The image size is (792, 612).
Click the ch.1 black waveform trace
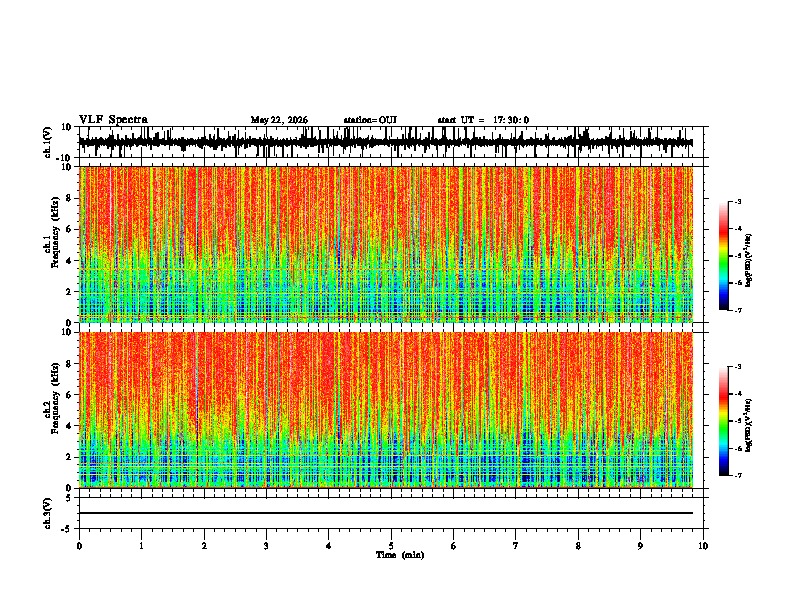tap(386, 142)
